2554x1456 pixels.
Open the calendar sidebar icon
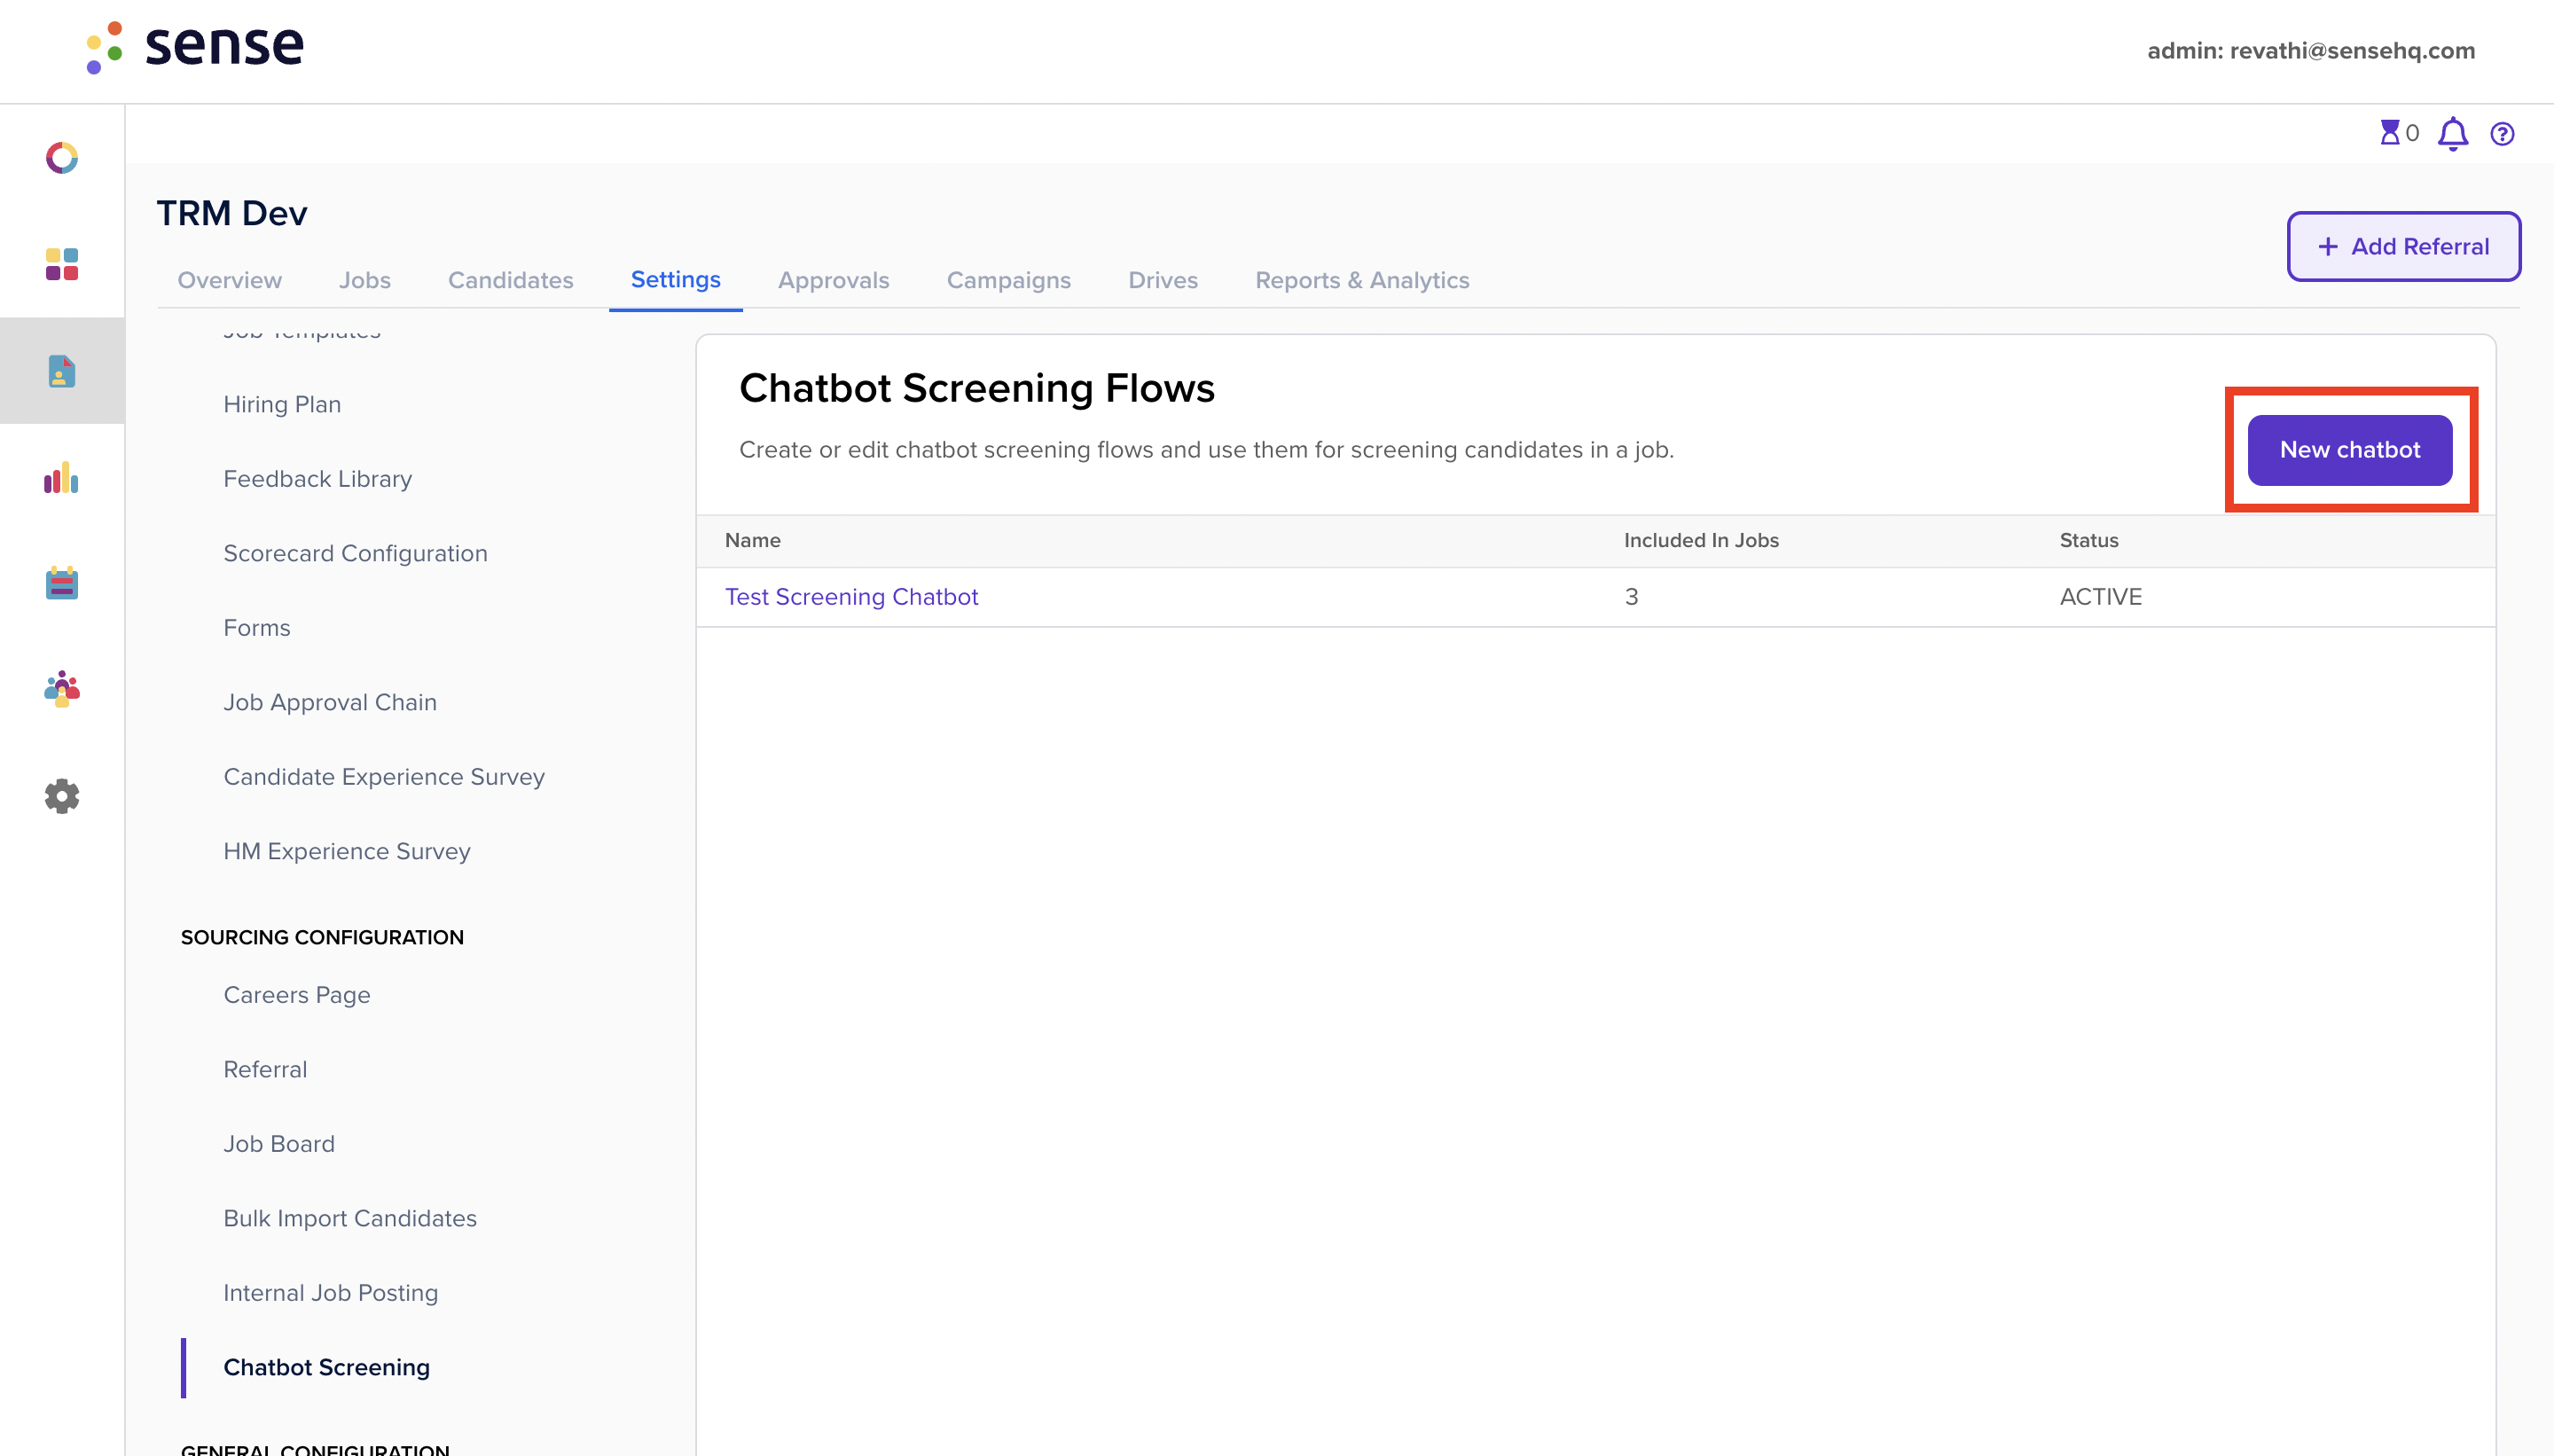(62, 583)
